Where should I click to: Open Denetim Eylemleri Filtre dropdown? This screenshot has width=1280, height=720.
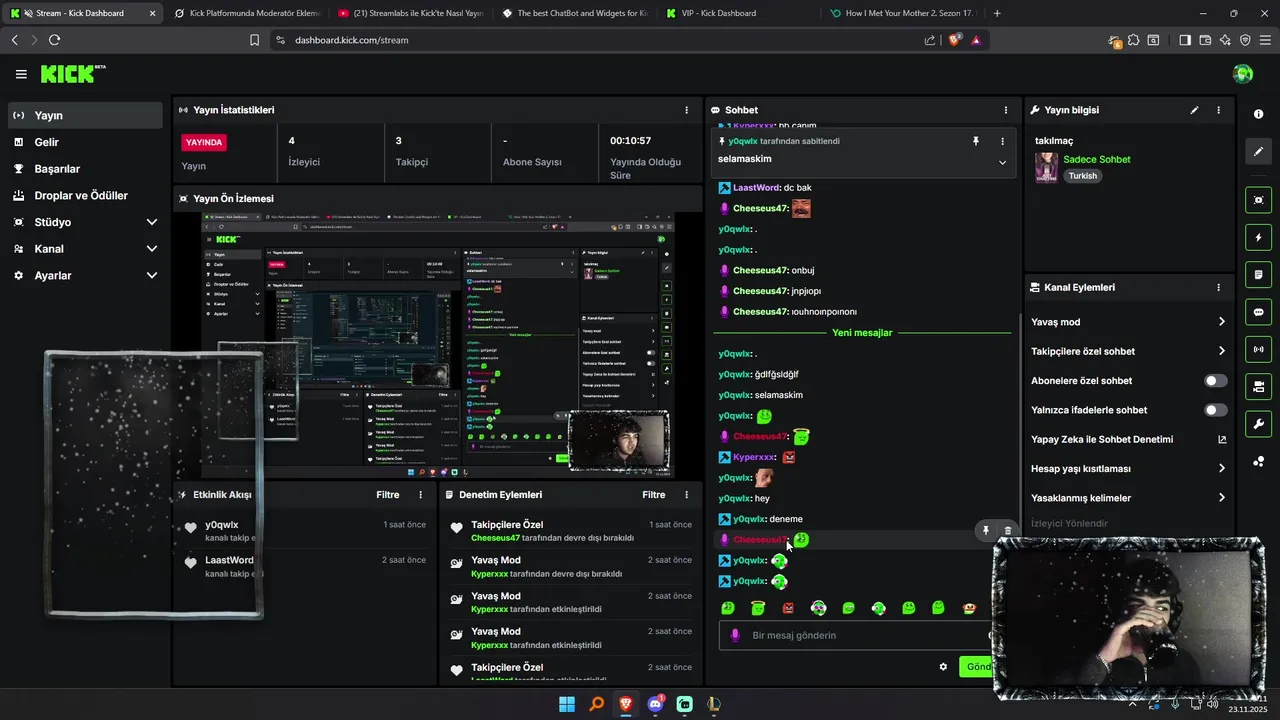(654, 495)
